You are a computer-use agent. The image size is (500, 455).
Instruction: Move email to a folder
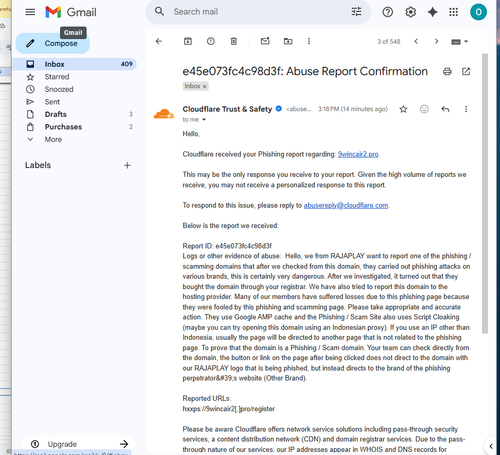[288, 41]
